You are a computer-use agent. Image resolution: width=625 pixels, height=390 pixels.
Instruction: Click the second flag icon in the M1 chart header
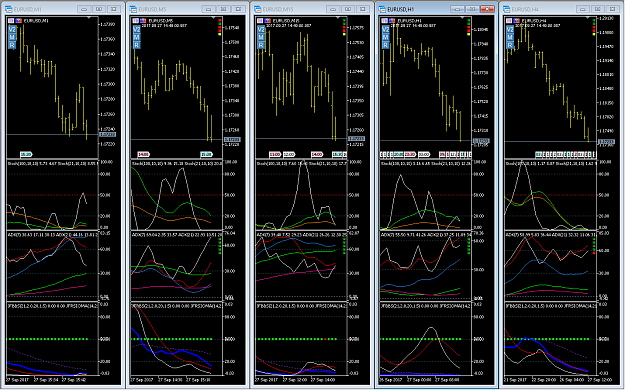coord(18,20)
